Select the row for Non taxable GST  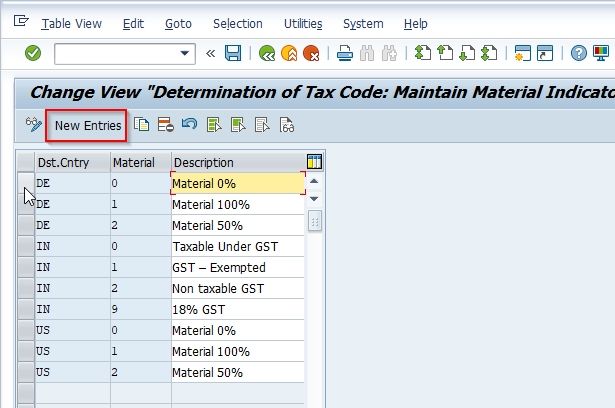click(26, 288)
